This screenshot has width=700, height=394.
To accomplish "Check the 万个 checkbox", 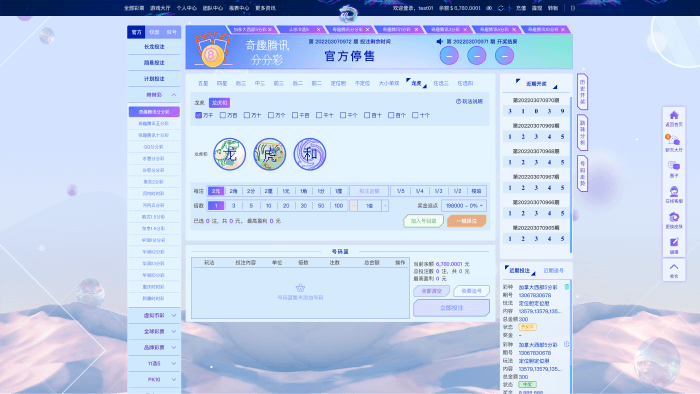I will 271,115.
